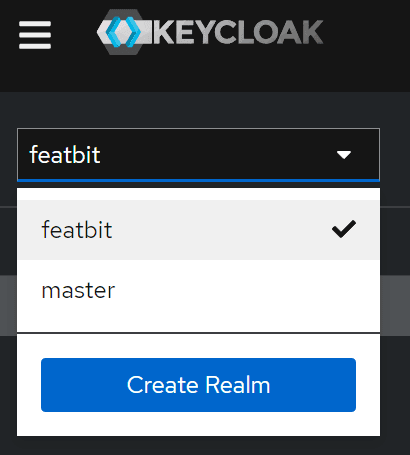410x455 pixels.
Task: Click the dark background below the realm panel
Action: pos(205,446)
